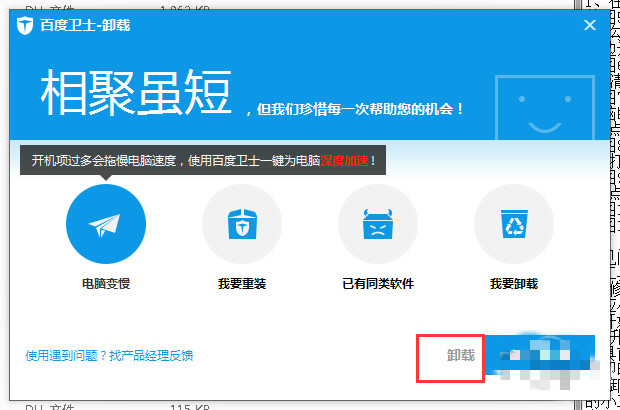The width and height of the screenshot is (620, 410).
Task: Click the 百度卫士-卸载 window title
Action: pos(85,25)
